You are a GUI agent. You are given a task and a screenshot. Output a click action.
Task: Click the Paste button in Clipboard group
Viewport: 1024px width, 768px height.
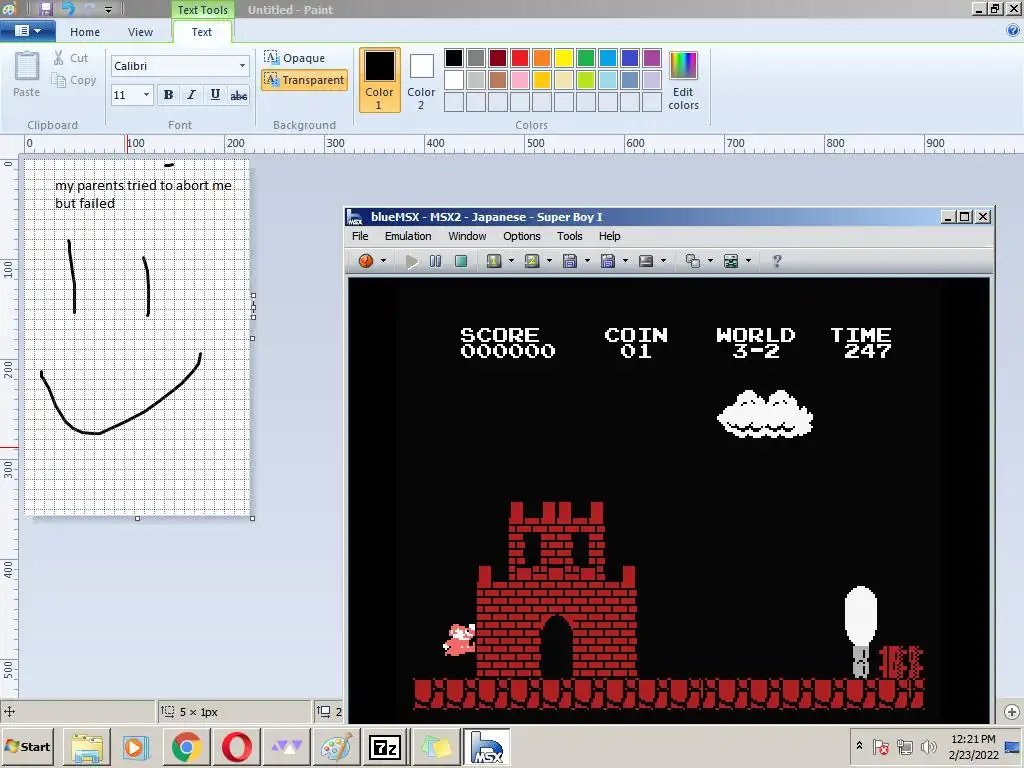(x=26, y=74)
